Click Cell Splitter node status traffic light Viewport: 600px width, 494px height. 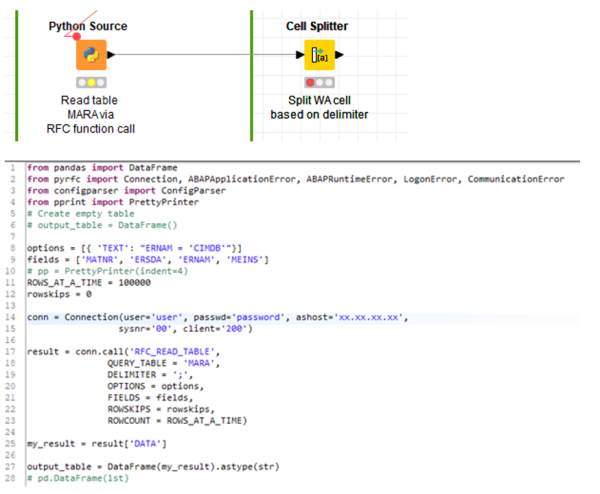pos(320,82)
